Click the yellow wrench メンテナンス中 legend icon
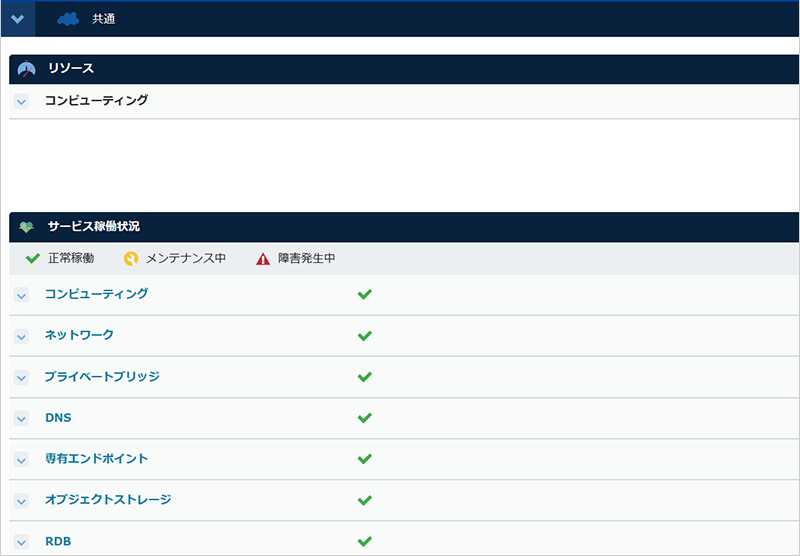This screenshot has height=556, width=800. (131, 259)
